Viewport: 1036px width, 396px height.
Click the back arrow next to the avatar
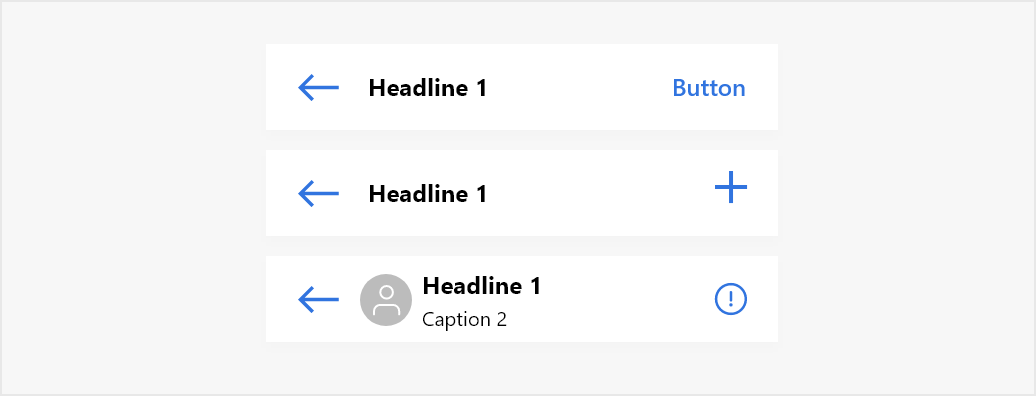[x=318, y=299]
